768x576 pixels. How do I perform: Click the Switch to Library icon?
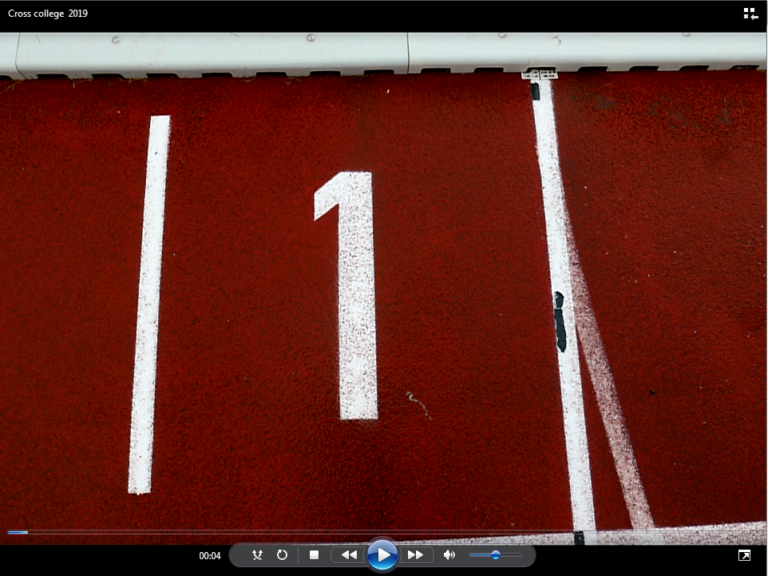(x=750, y=14)
